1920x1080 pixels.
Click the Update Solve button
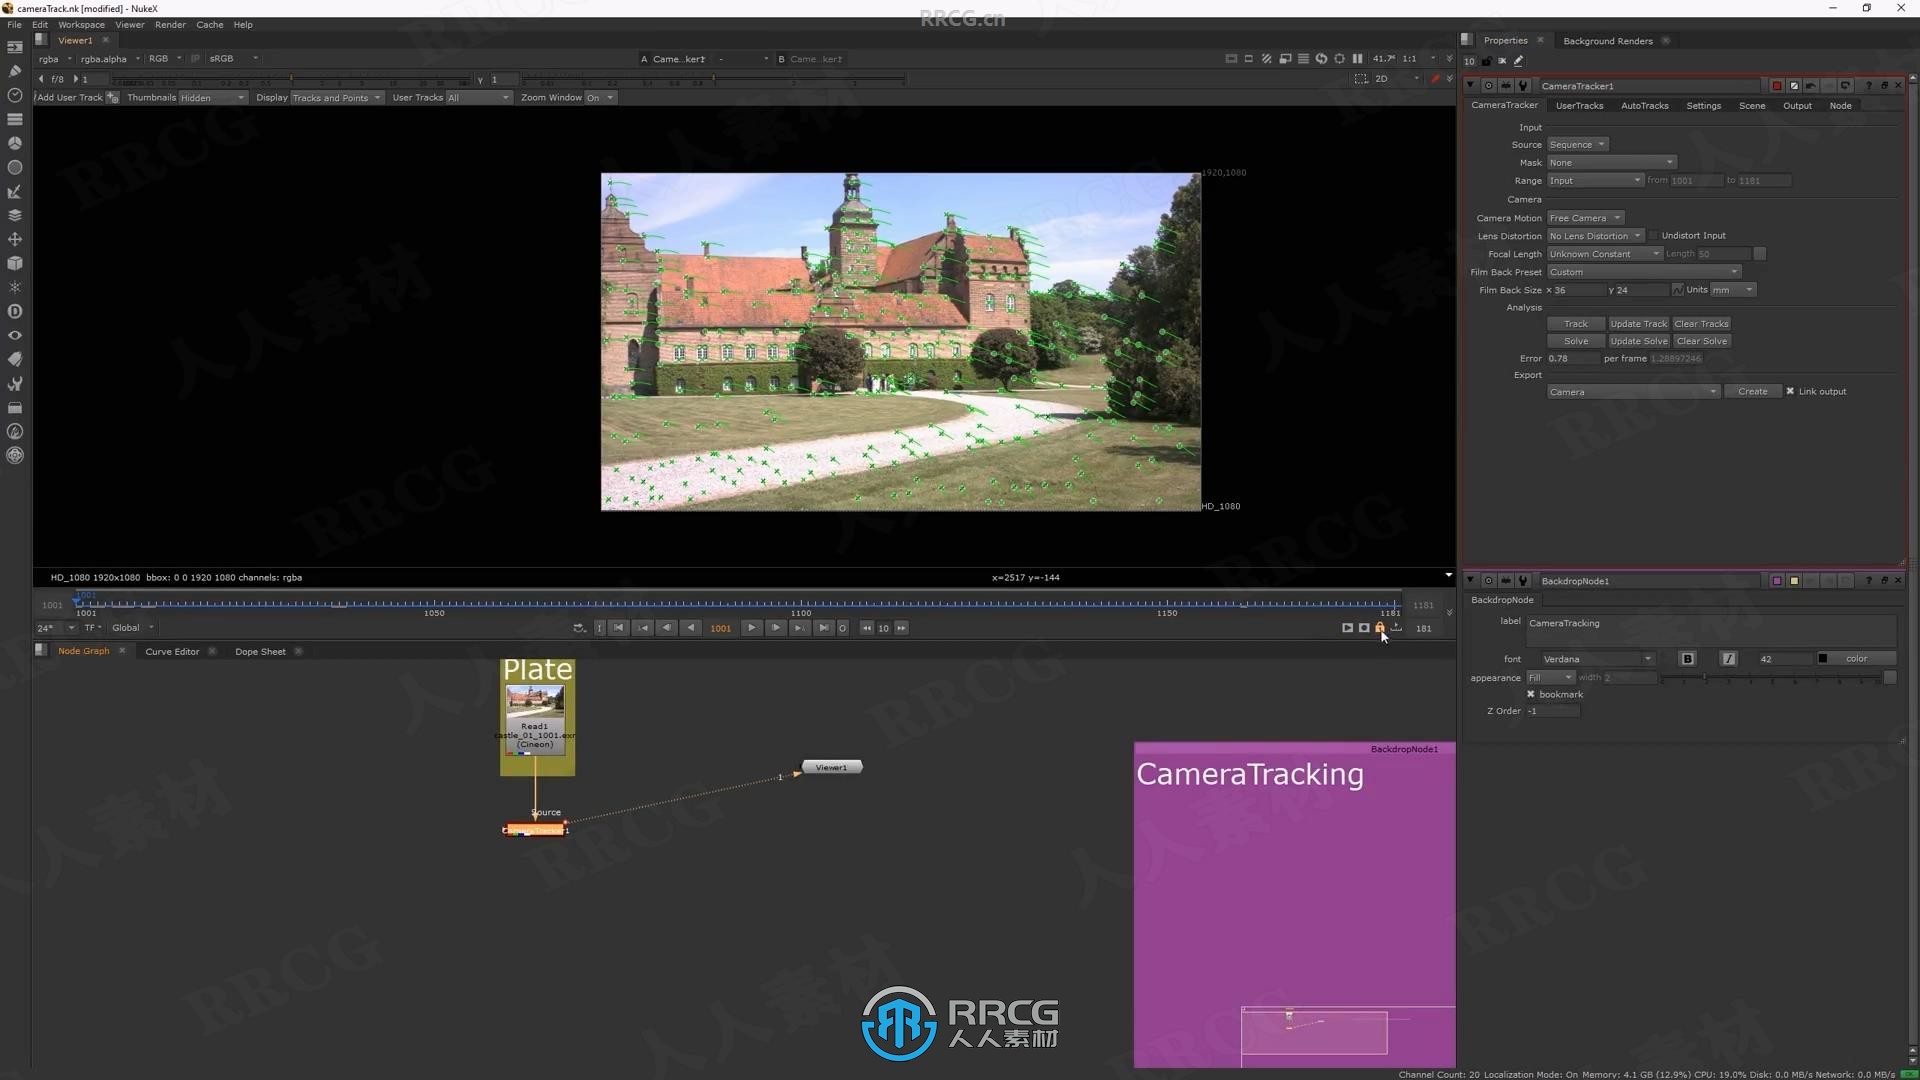pyautogui.click(x=1638, y=340)
